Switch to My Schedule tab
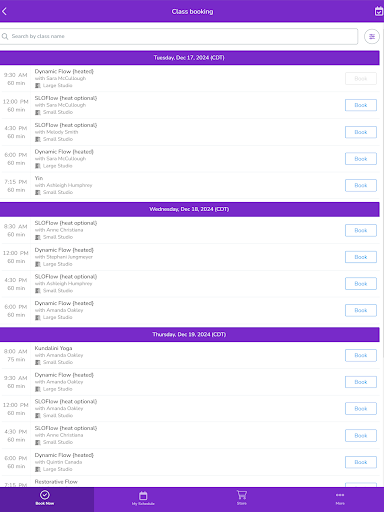 tap(143, 498)
